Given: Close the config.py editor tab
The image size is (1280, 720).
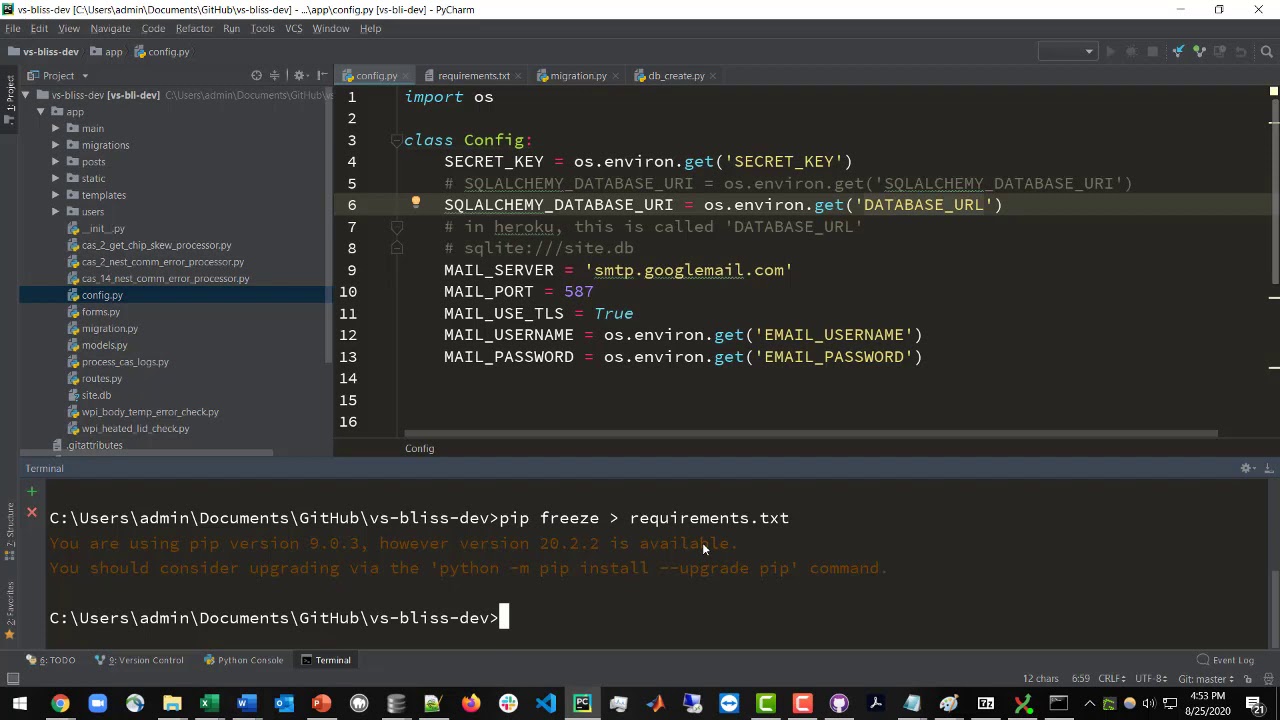Looking at the screenshot, I should click(408, 76).
